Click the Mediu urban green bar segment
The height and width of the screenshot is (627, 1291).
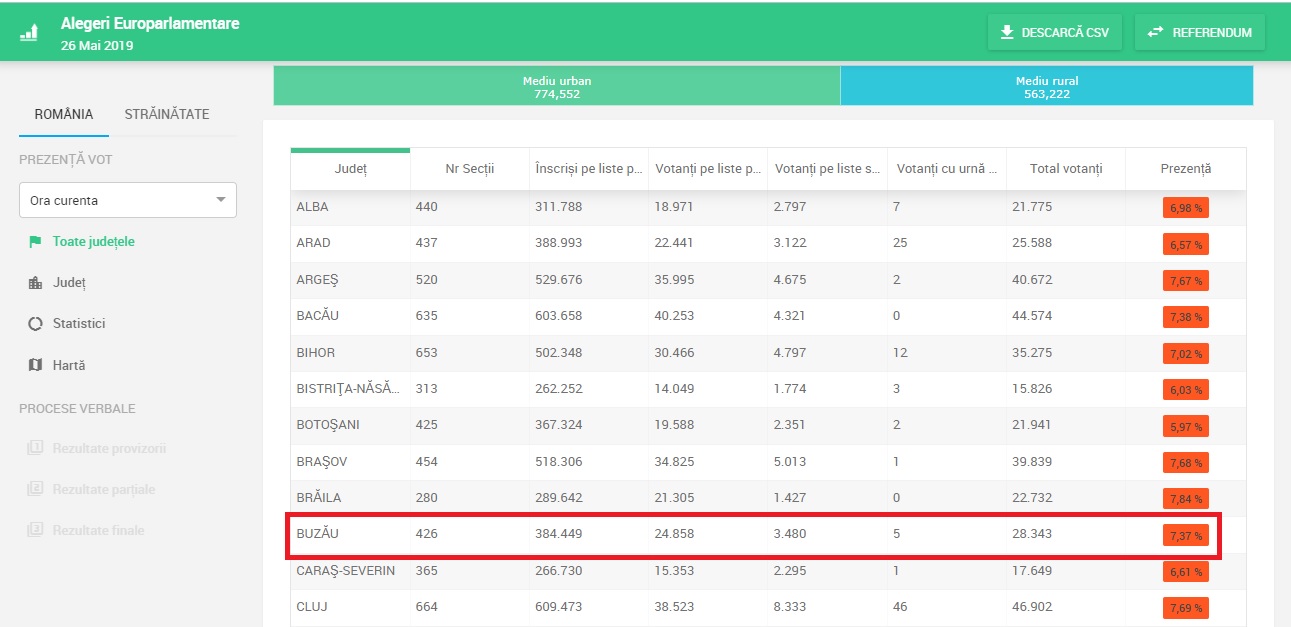(556, 87)
